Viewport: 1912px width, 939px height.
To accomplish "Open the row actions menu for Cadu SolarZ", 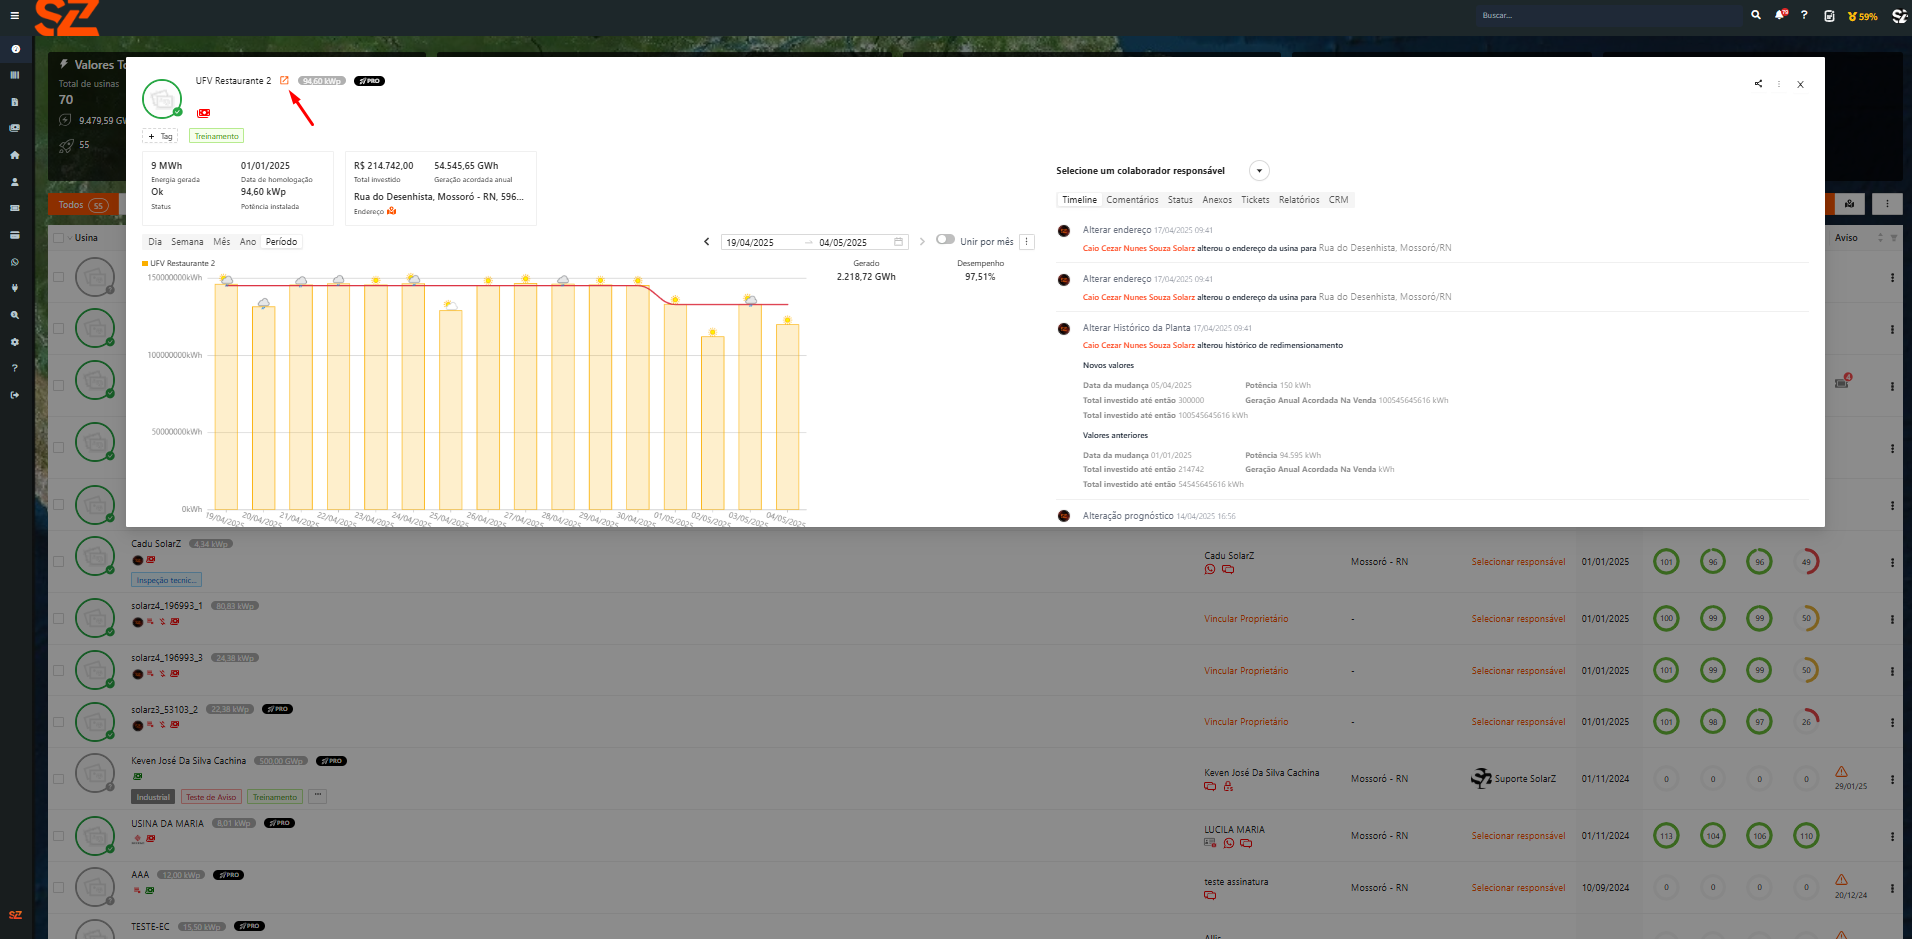I will click(x=1892, y=562).
